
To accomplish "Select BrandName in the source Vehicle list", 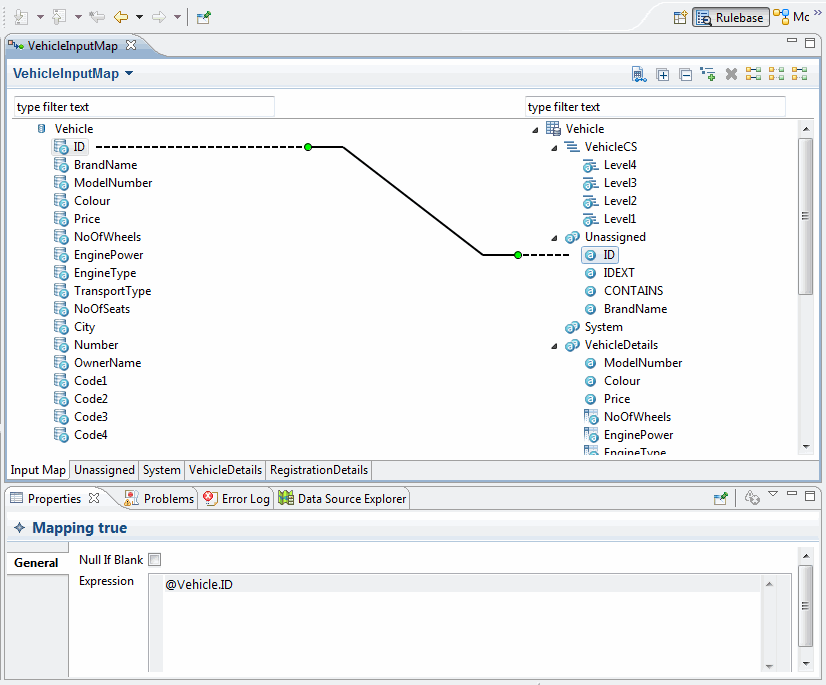I will (x=105, y=165).
